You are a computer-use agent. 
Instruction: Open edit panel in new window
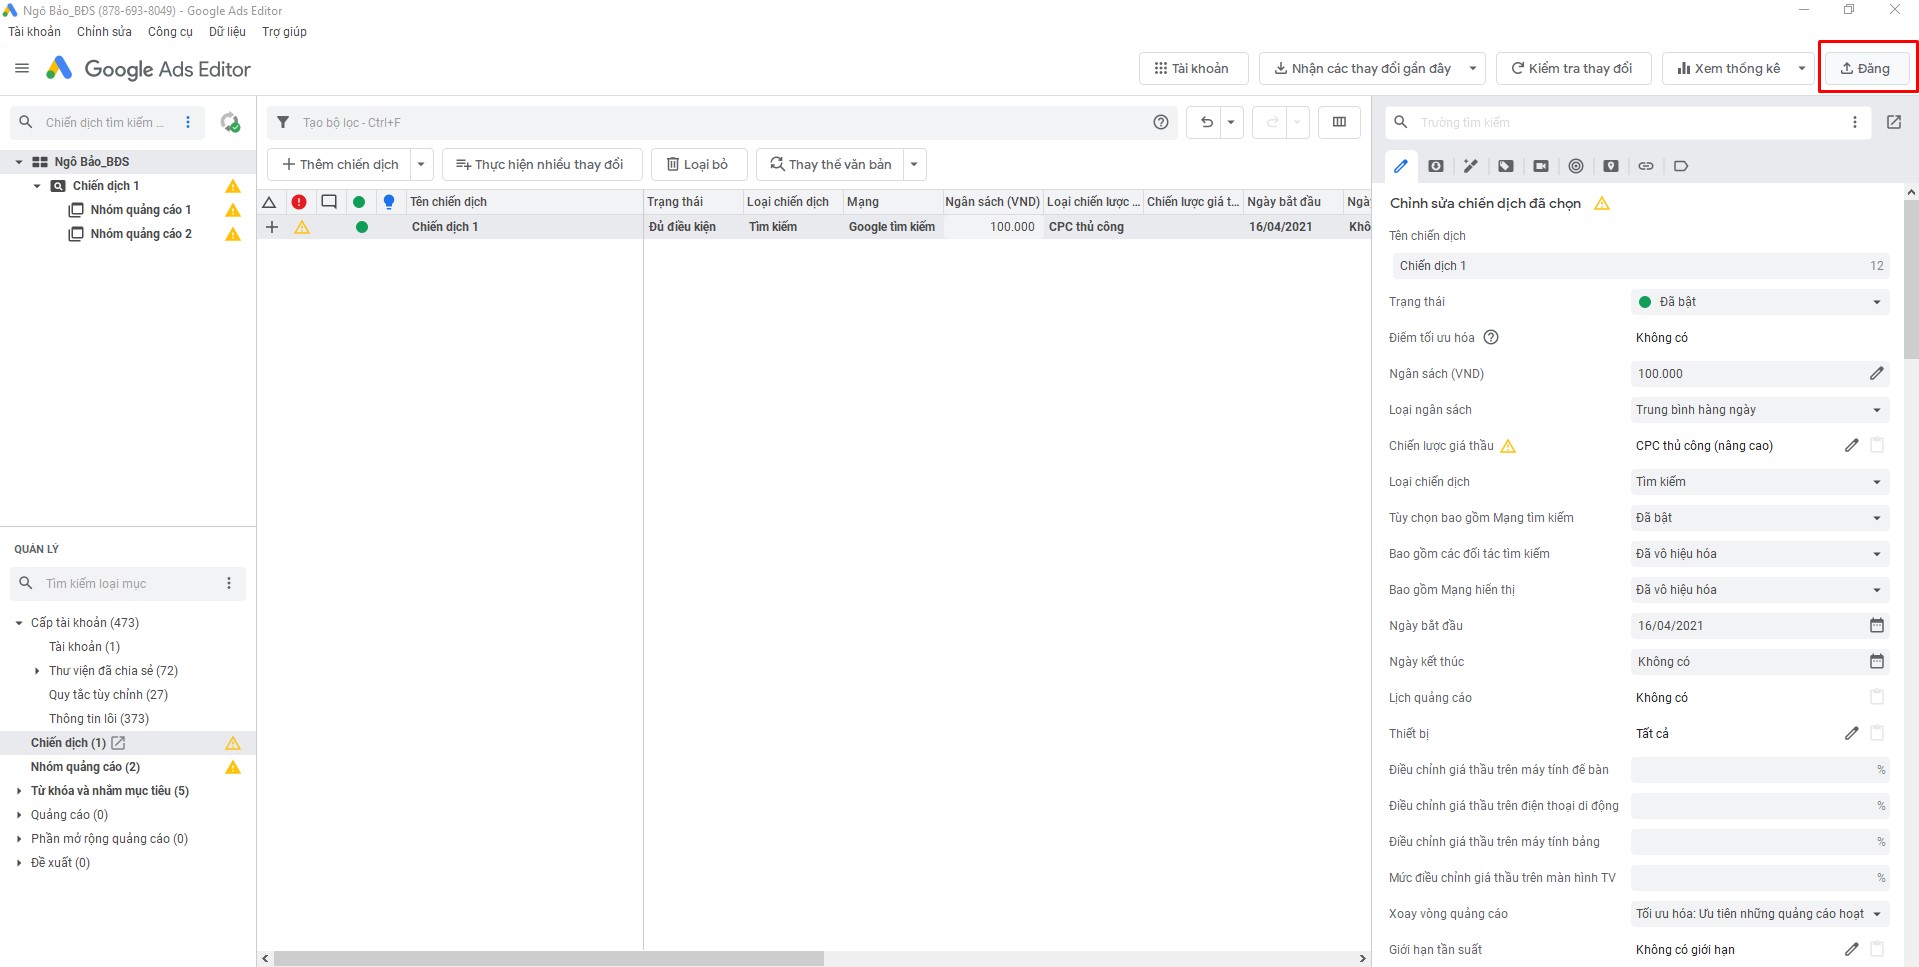coord(1894,122)
